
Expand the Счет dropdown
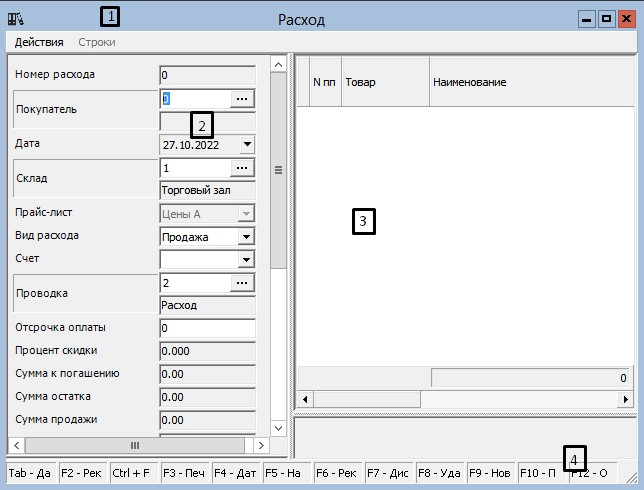pos(247,260)
